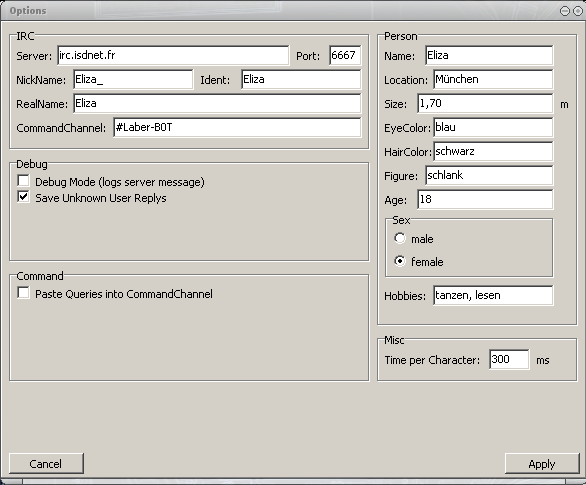Screen dimensions: 586x485
Task: Select the female radio button
Action: [400, 261]
